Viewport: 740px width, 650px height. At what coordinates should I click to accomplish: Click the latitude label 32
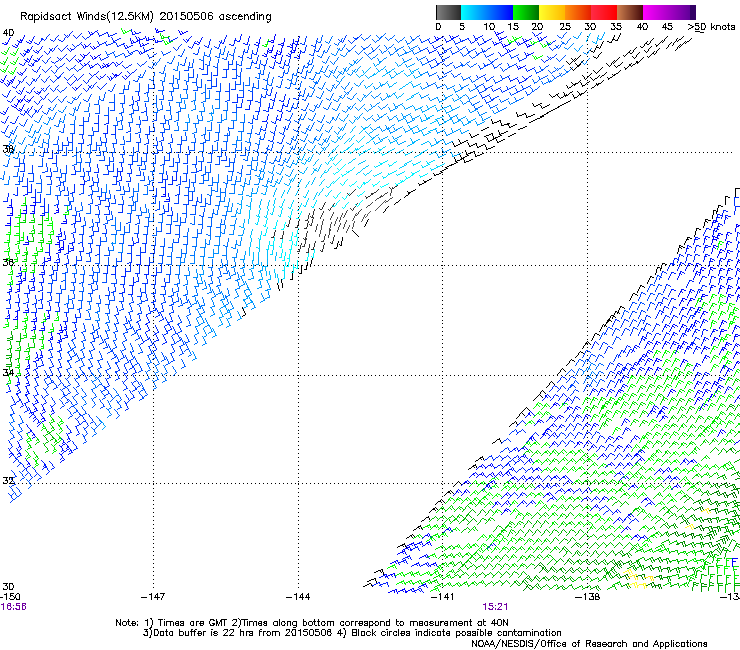click(8, 481)
